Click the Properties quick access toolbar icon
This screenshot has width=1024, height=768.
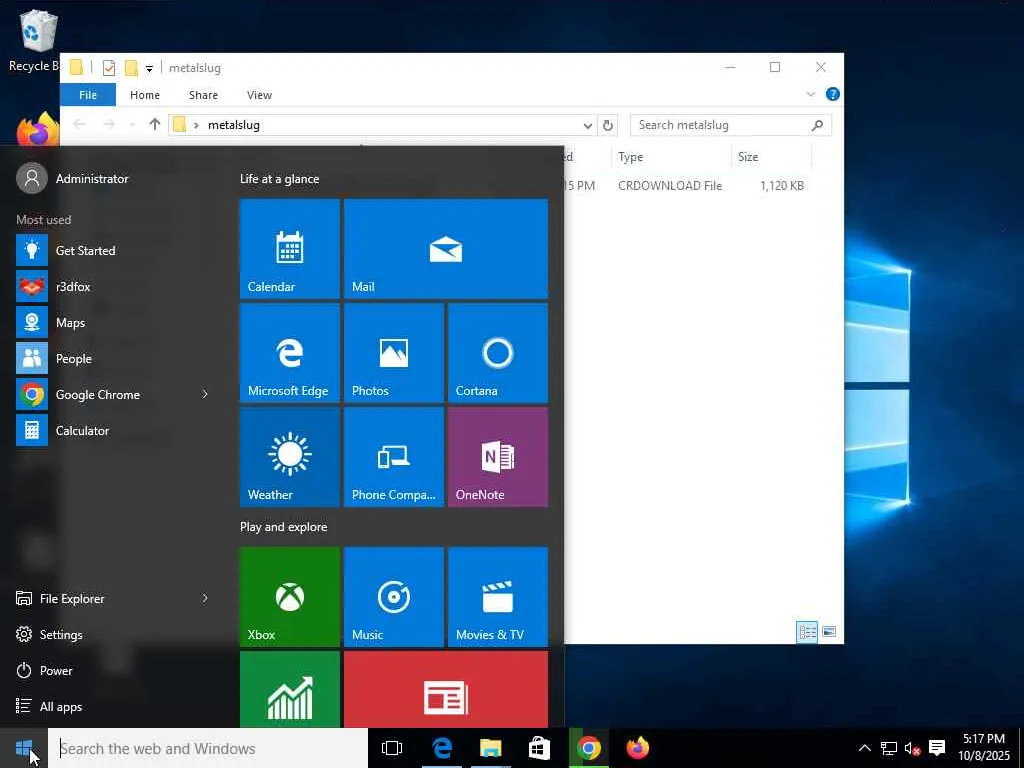(109, 67)
